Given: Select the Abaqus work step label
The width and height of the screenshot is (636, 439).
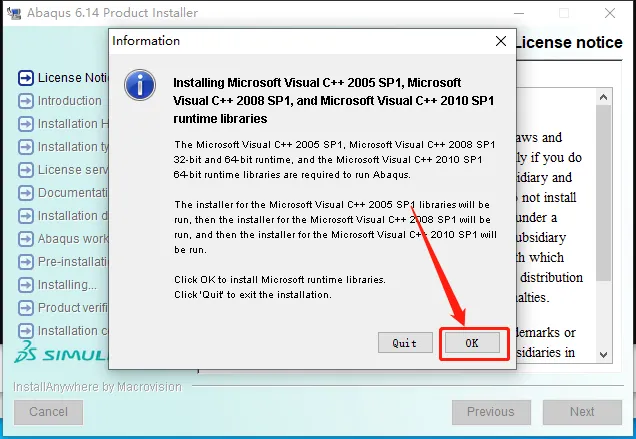Looking at the screenshot, I should coord(73,239).
